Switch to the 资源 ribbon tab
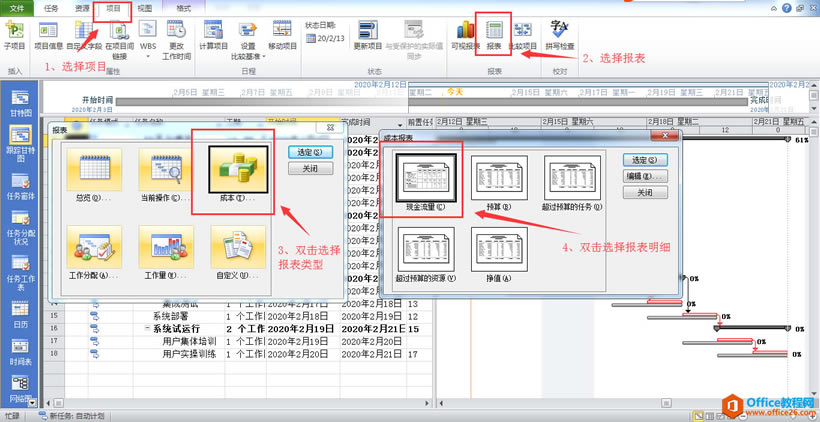Viewport: 820px width, 422px height. [x=82, y=8]
